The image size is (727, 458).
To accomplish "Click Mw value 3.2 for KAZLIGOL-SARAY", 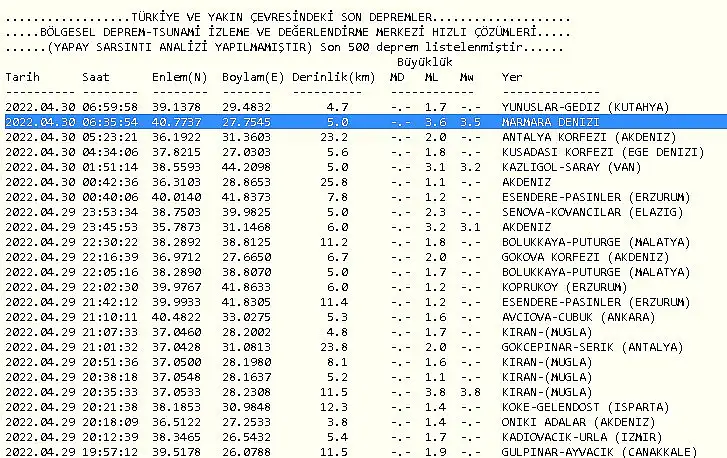I will [470, 167].
